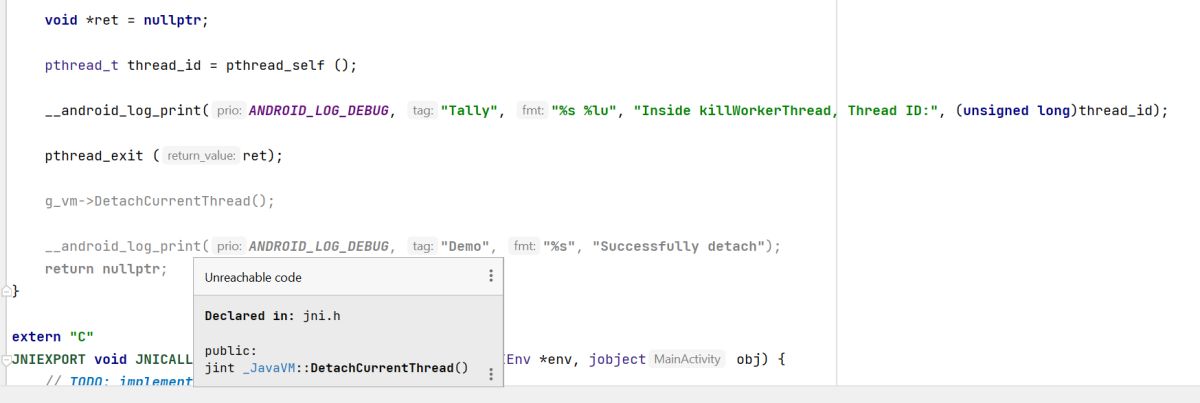Click the pthread_self function call

(x=276, y=66)
